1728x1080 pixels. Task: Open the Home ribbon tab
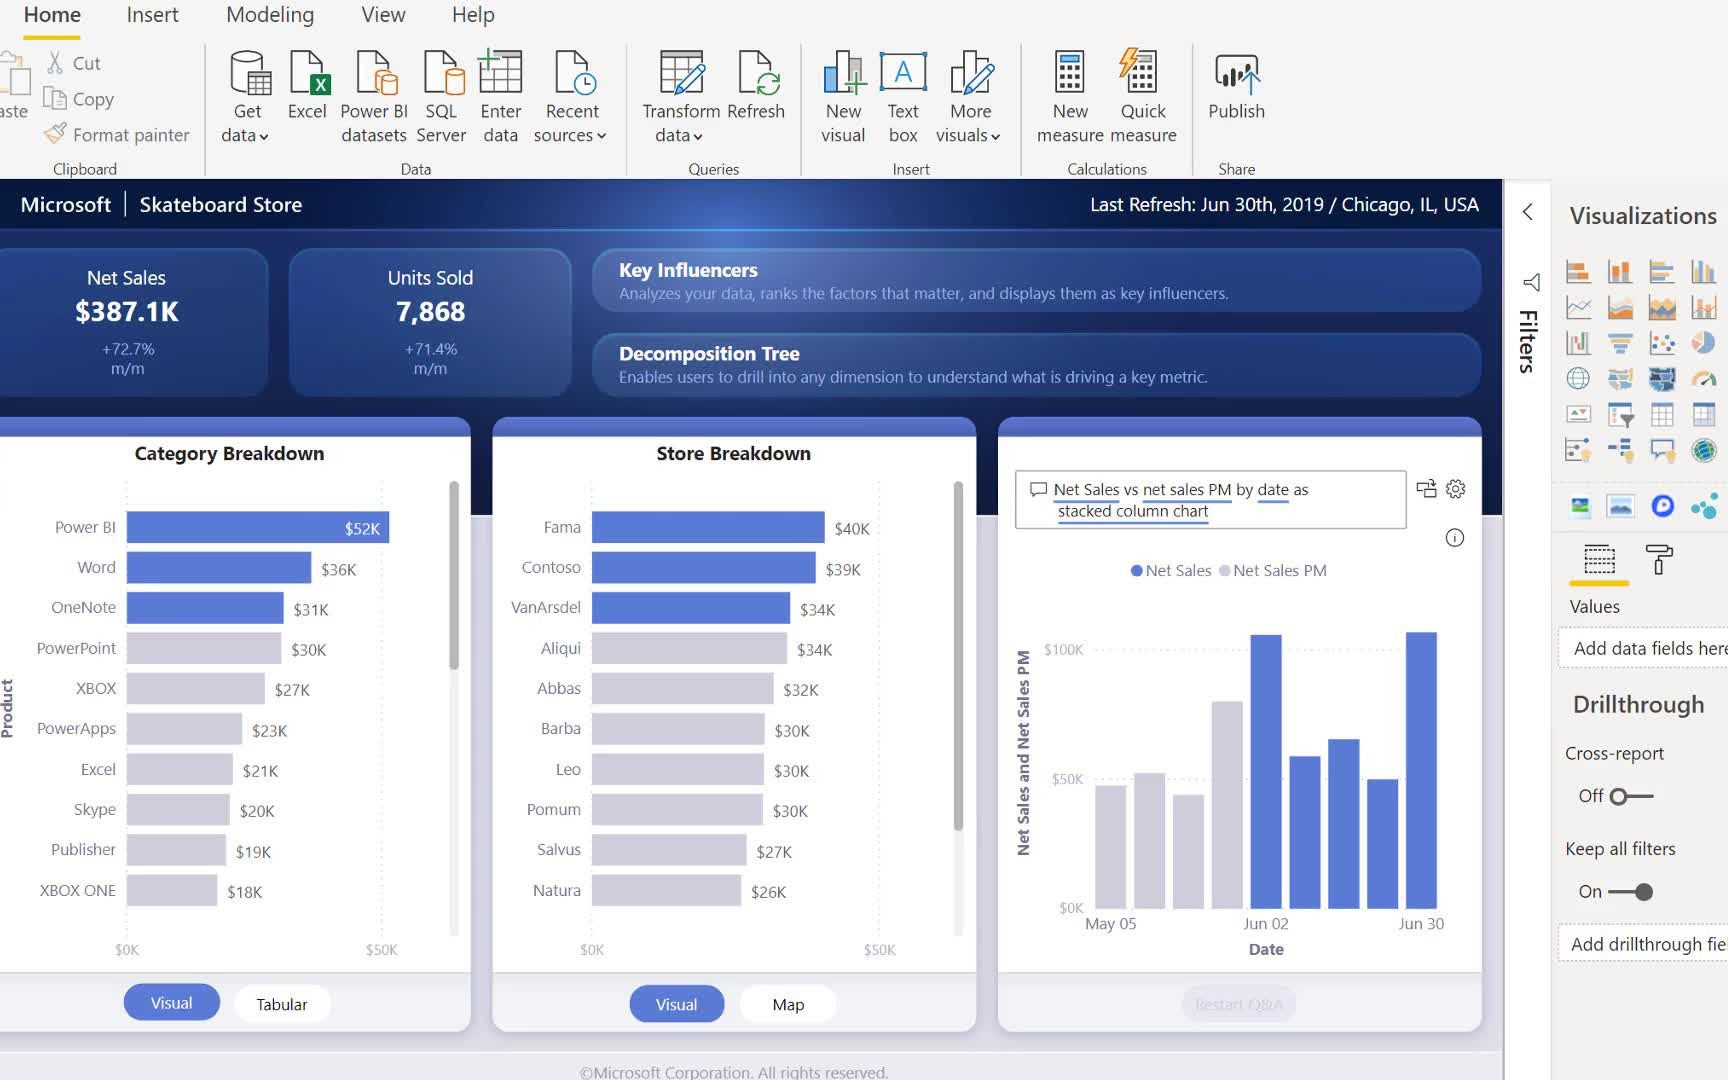pyautogui.click(x=52, y=15)
